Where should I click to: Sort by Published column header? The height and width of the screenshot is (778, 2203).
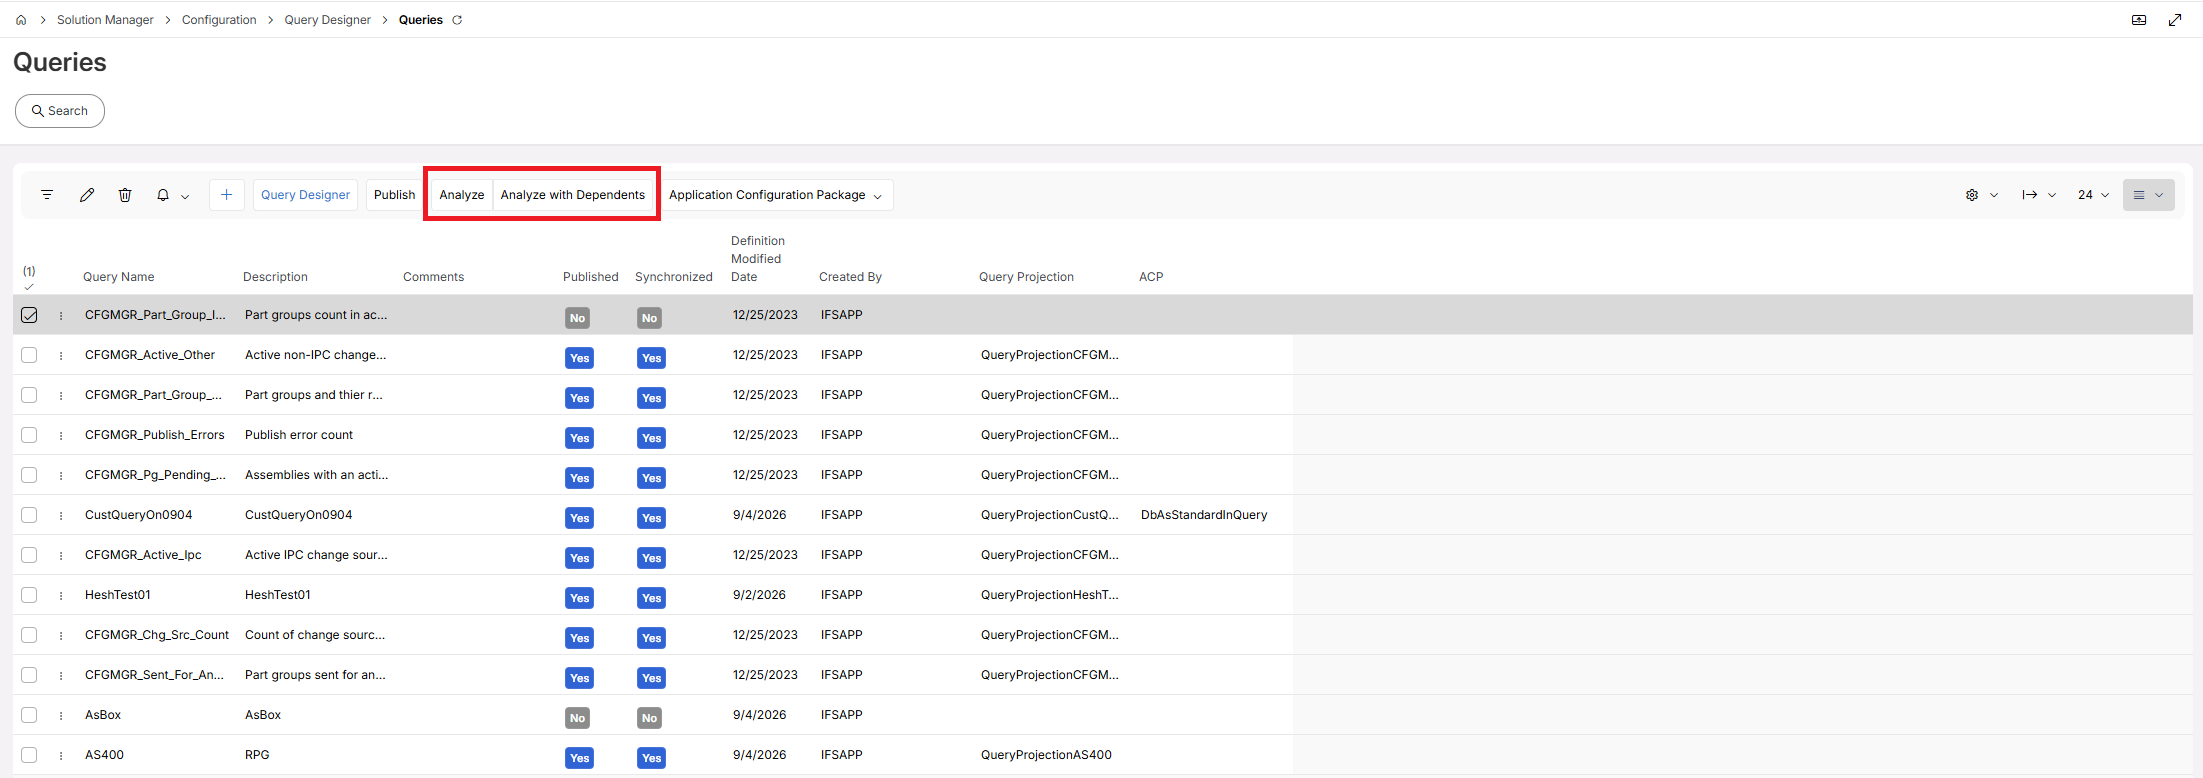pos(591,277)
